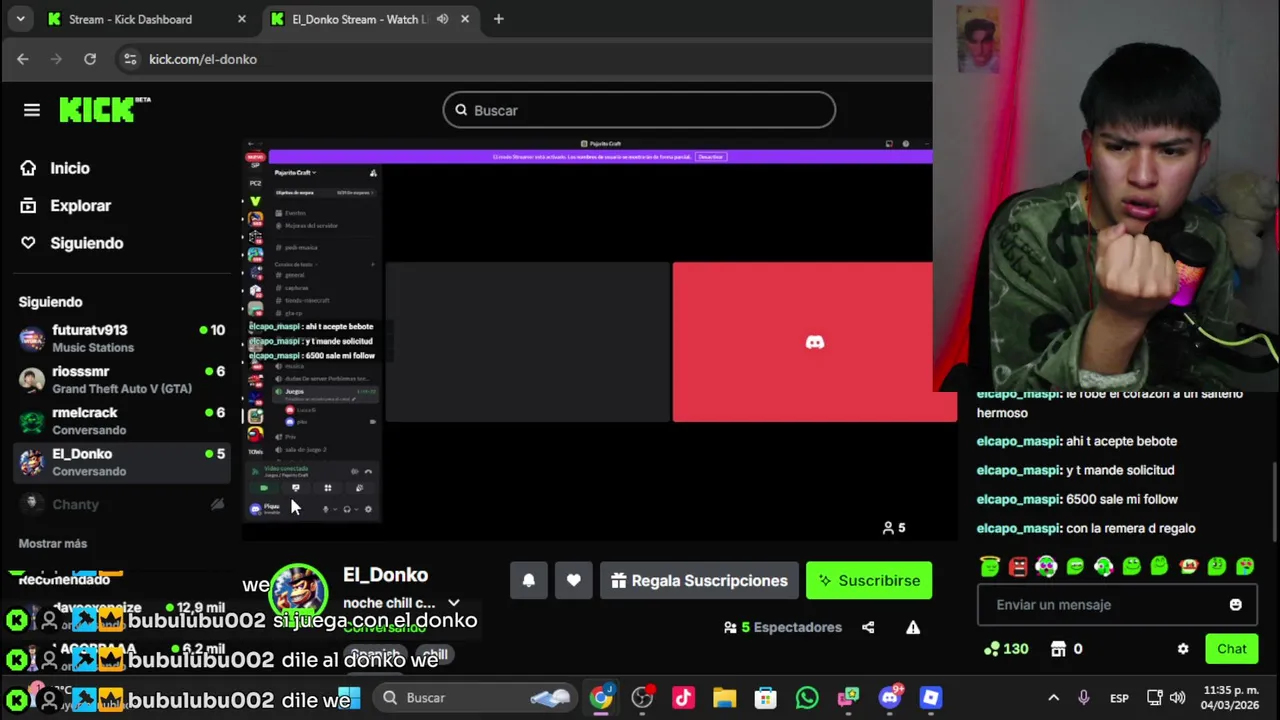This screenshot has height=720, width=1280.
Task: Open OBS Studio from the taskbar
Action: [642, 698]
